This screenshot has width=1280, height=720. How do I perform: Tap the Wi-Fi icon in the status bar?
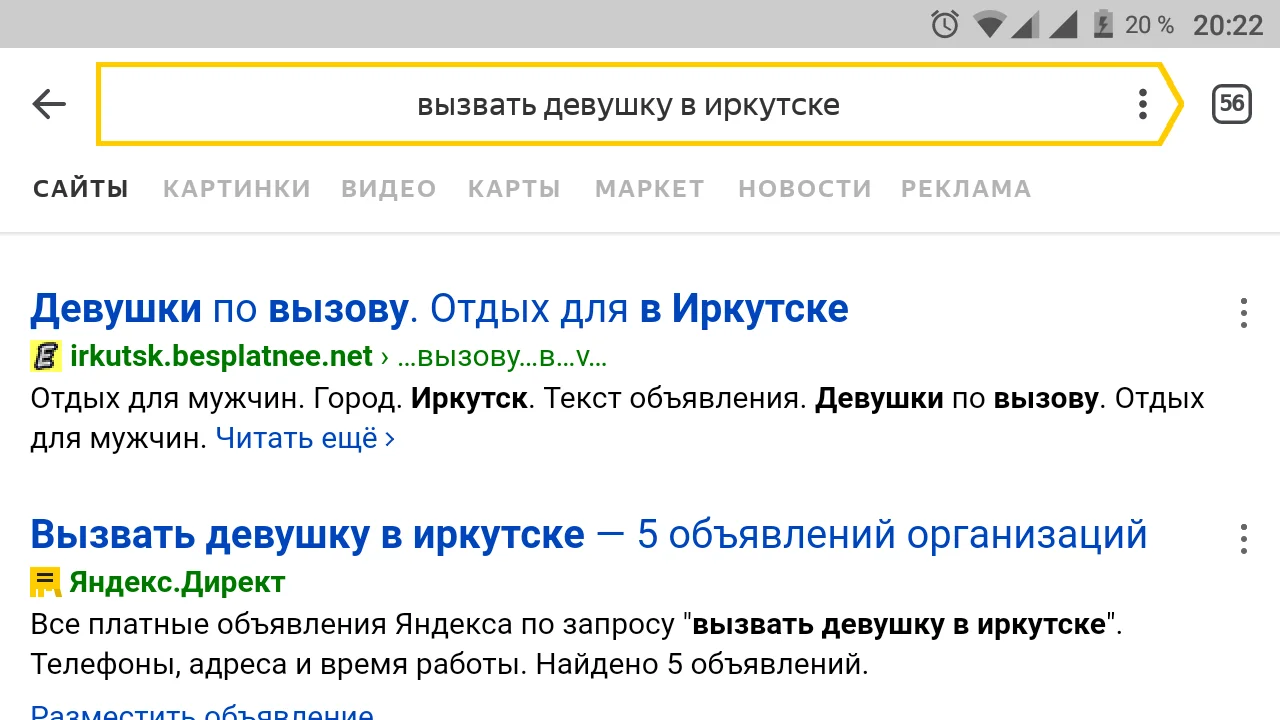[x=988, y=24]
